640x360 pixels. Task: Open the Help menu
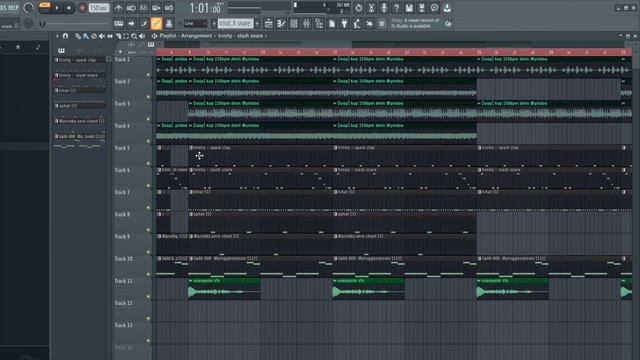pyautogui.click(x=13, y=7)
